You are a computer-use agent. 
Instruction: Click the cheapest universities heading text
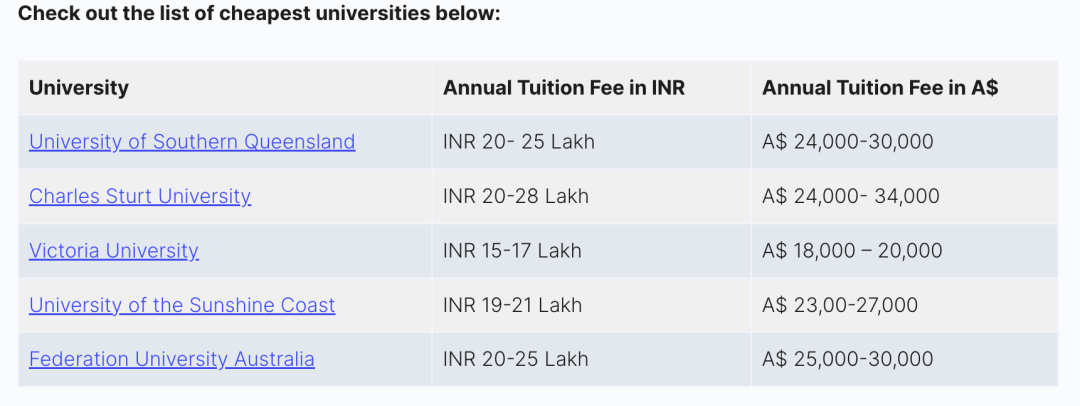(259, 14)
